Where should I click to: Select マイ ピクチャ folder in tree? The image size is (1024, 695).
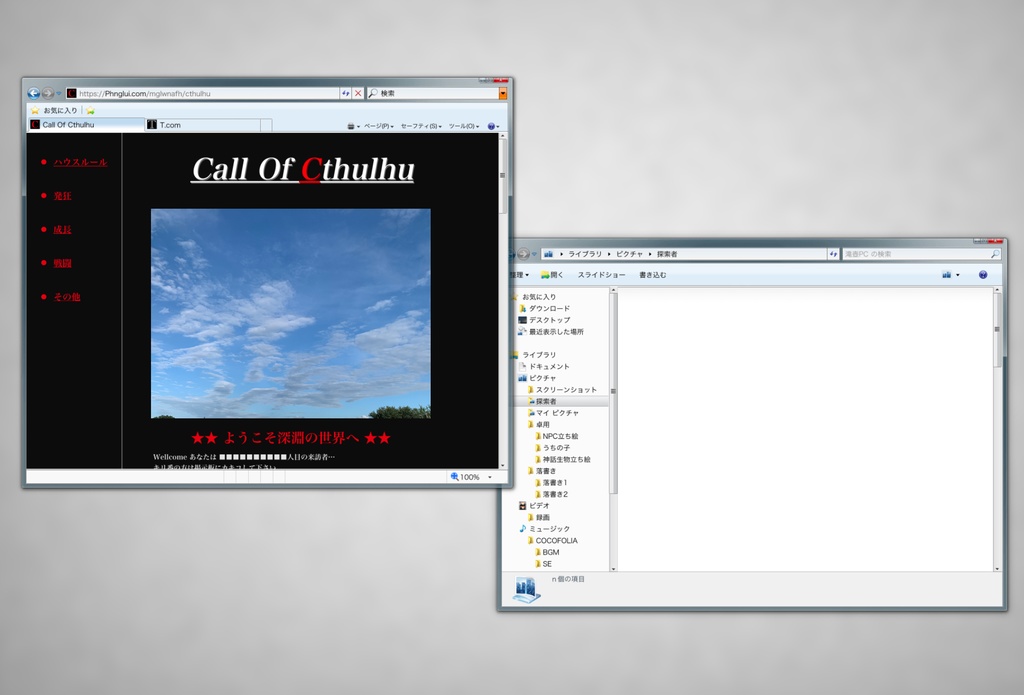tap(552, 413)
